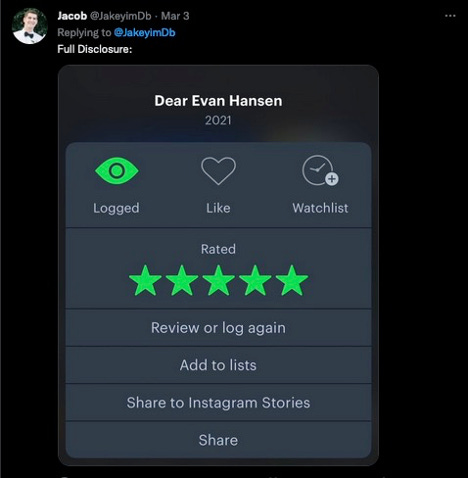Choose Review or log again
The image size is (468, 478).
coord(218,328)
